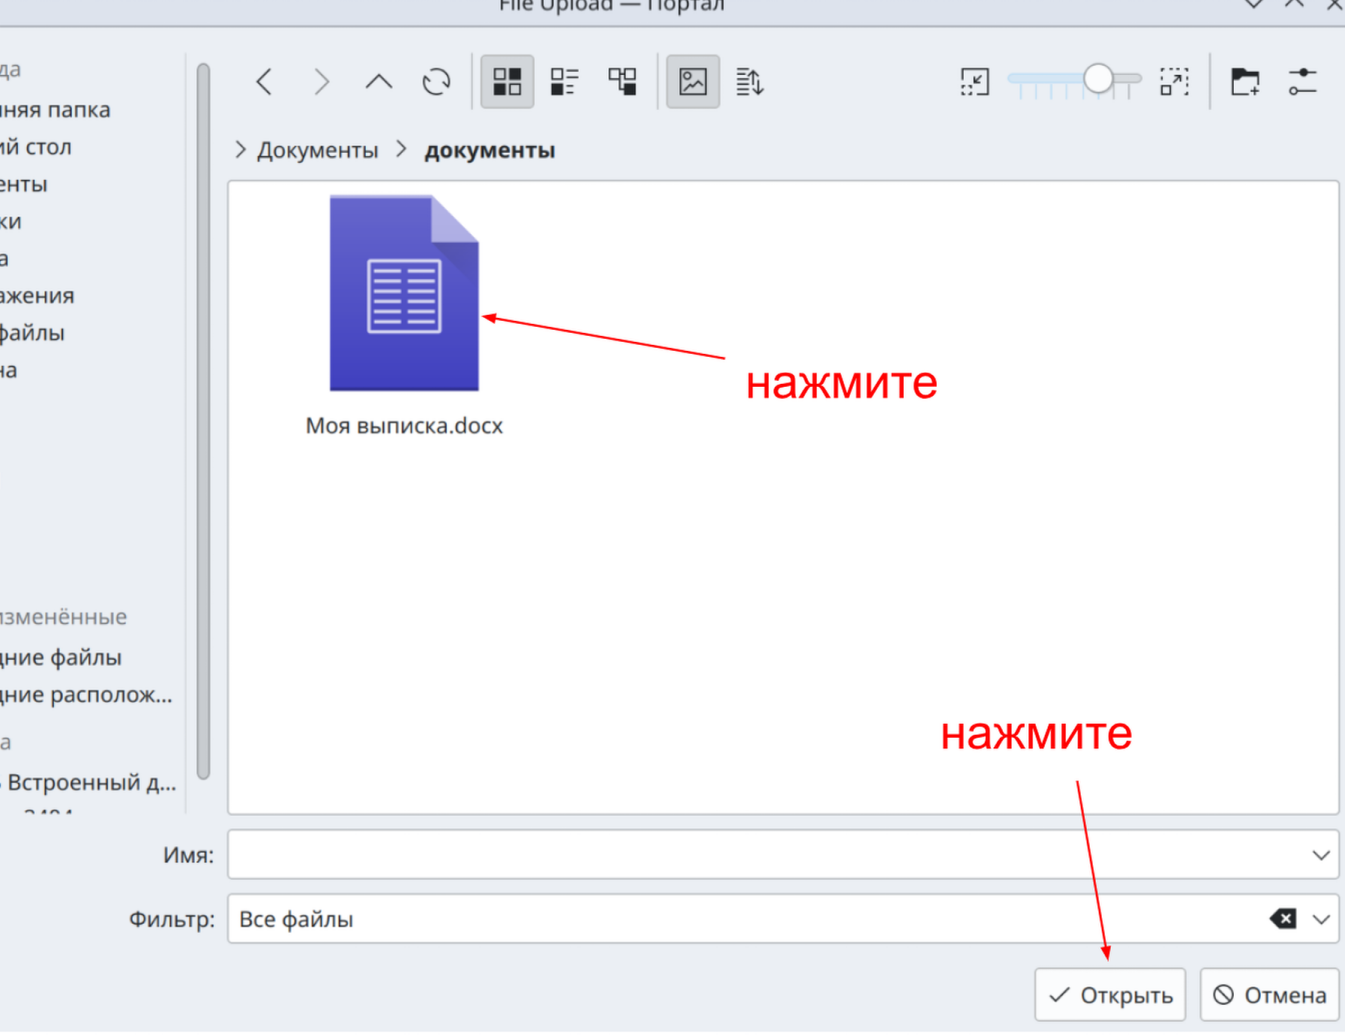The height and width of the screenshot is (1035, 1345).
Task: Click the largest icon size button
Action: click(x=1174, y=82)
